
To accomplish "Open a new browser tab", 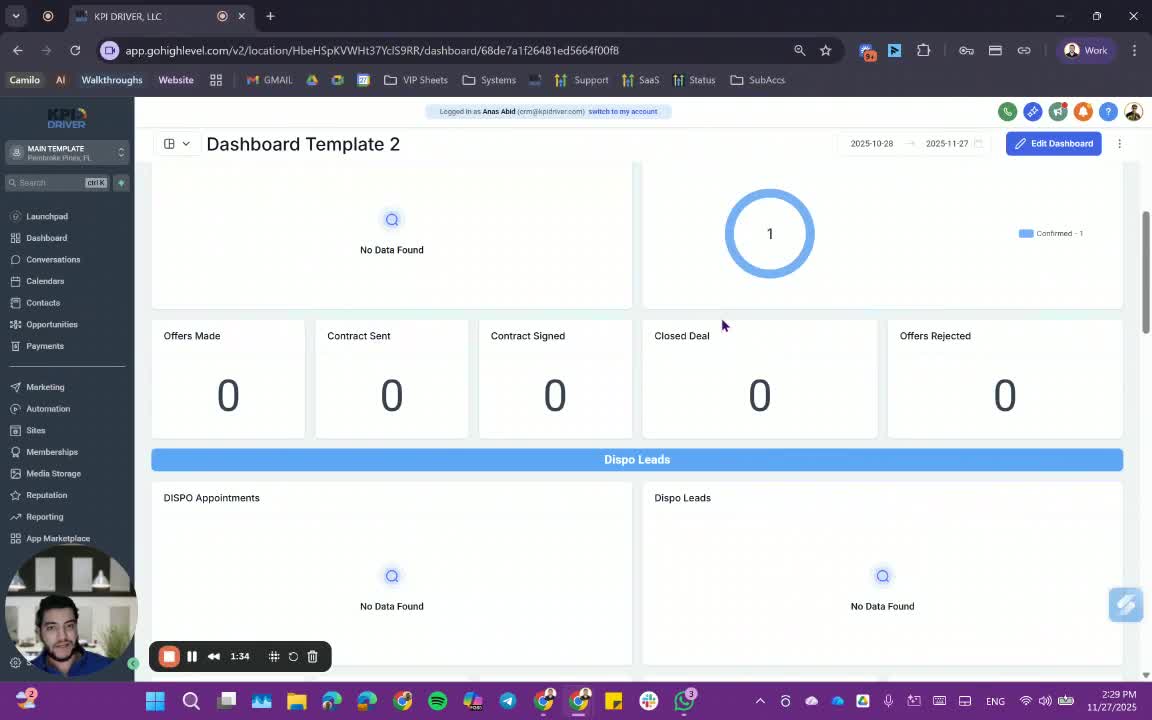I will pos(270,16).
